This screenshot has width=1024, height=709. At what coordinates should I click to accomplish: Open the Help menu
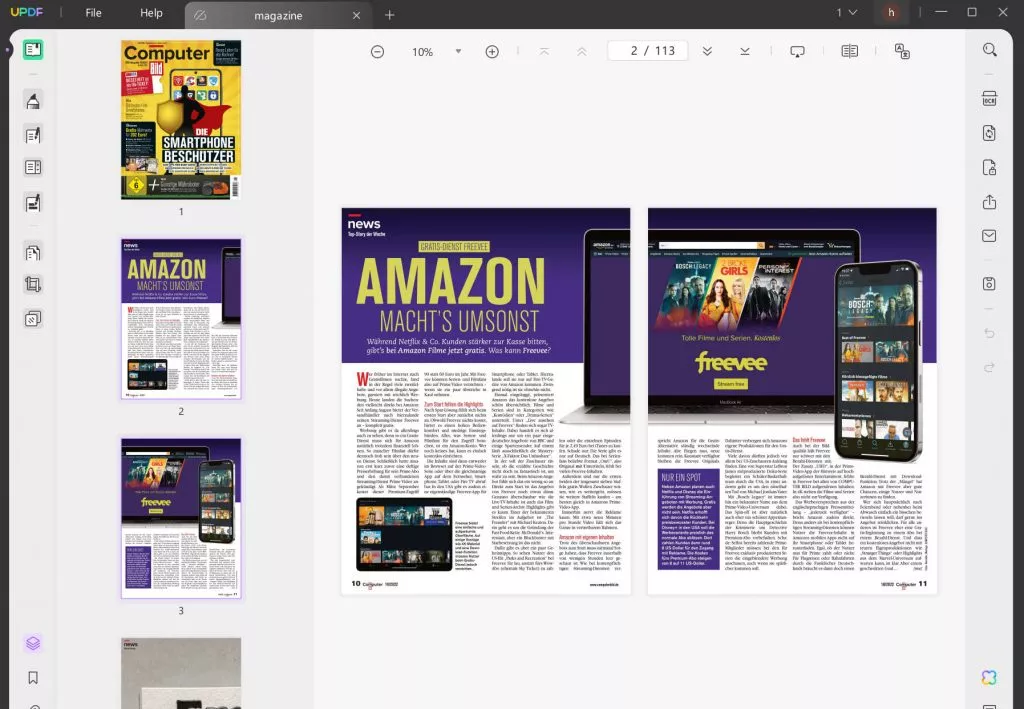pyautogui.click(x=151, y=13)
